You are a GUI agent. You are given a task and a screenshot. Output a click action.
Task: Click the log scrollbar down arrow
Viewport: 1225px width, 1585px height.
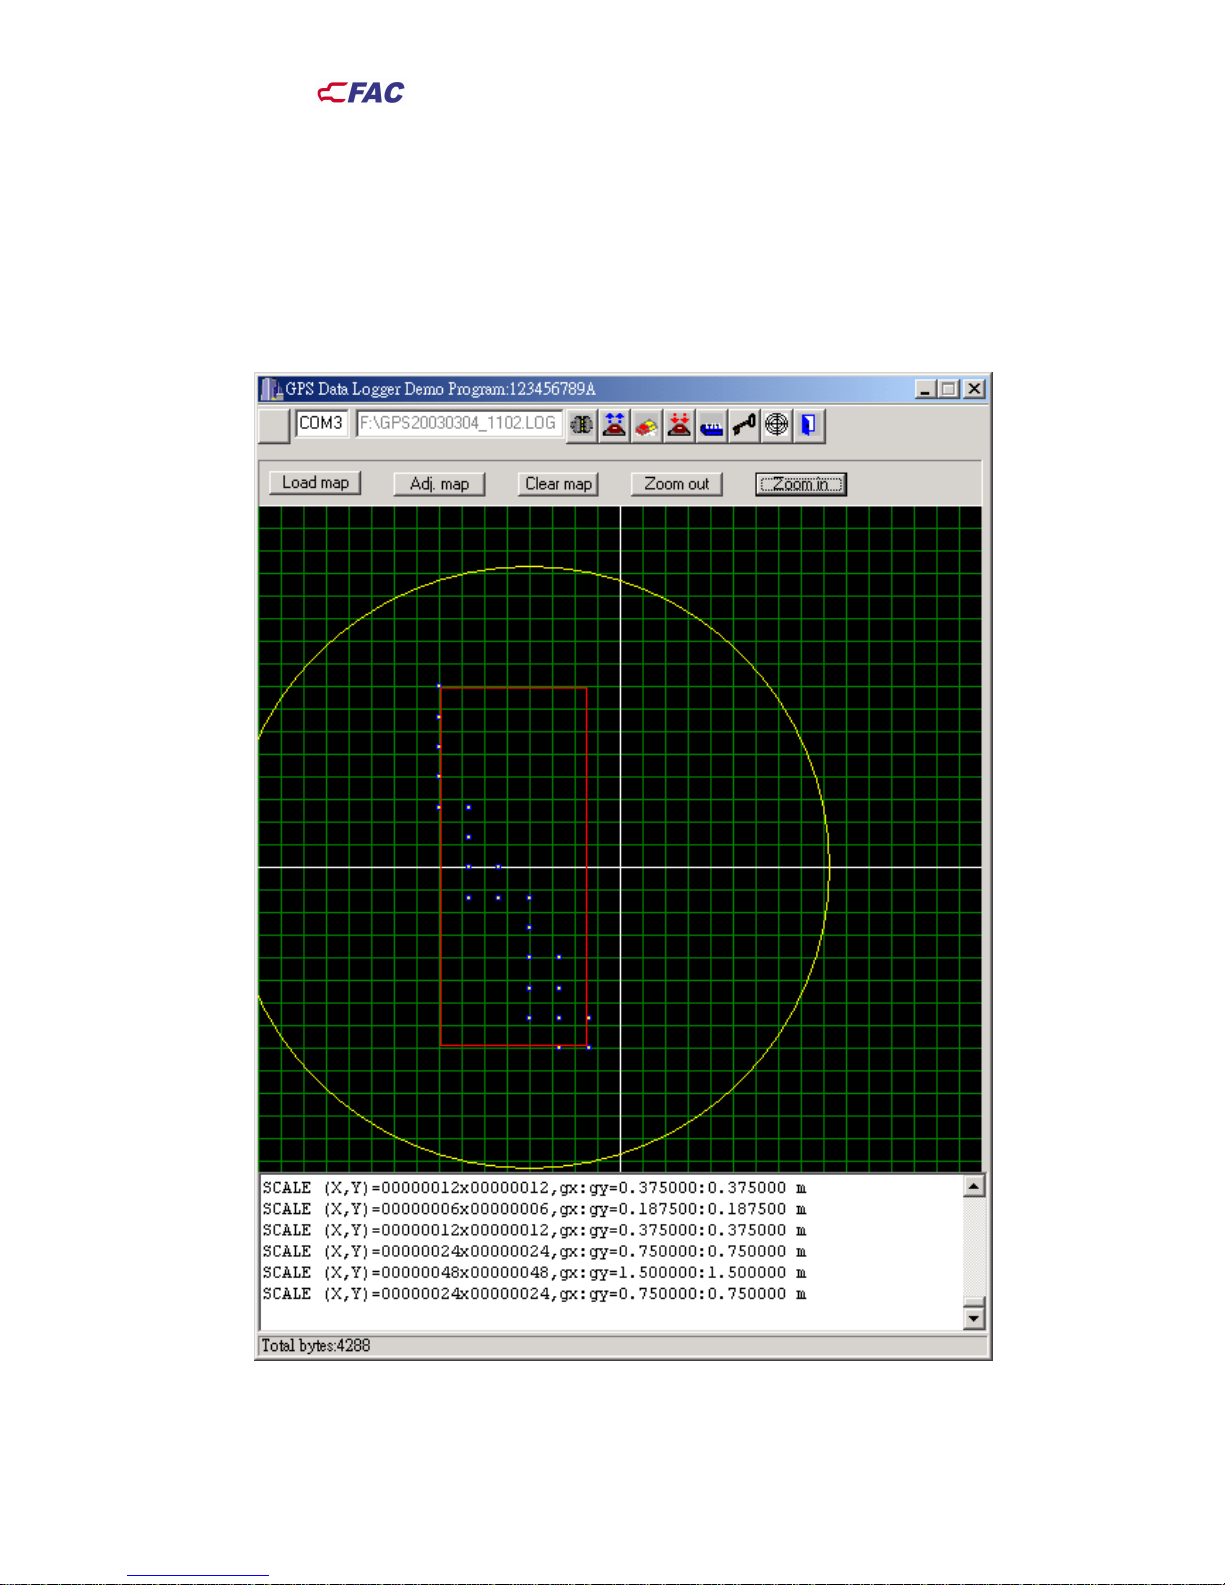[974, 1318]
